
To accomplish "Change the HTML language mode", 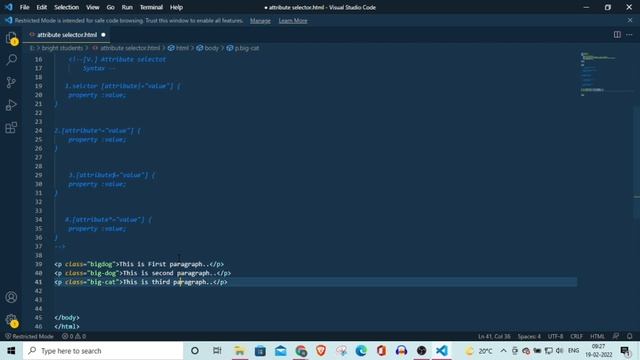I will click(597, 336).
